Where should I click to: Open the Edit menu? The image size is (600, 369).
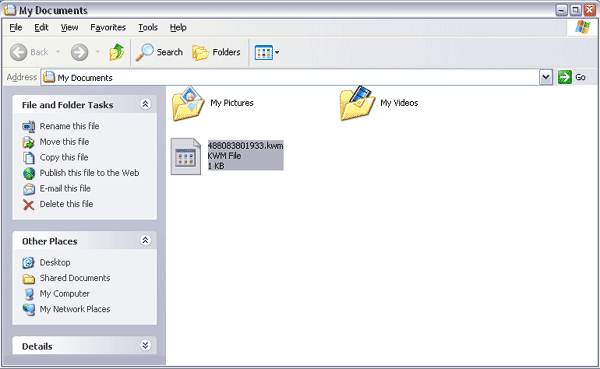coord(41,28)
